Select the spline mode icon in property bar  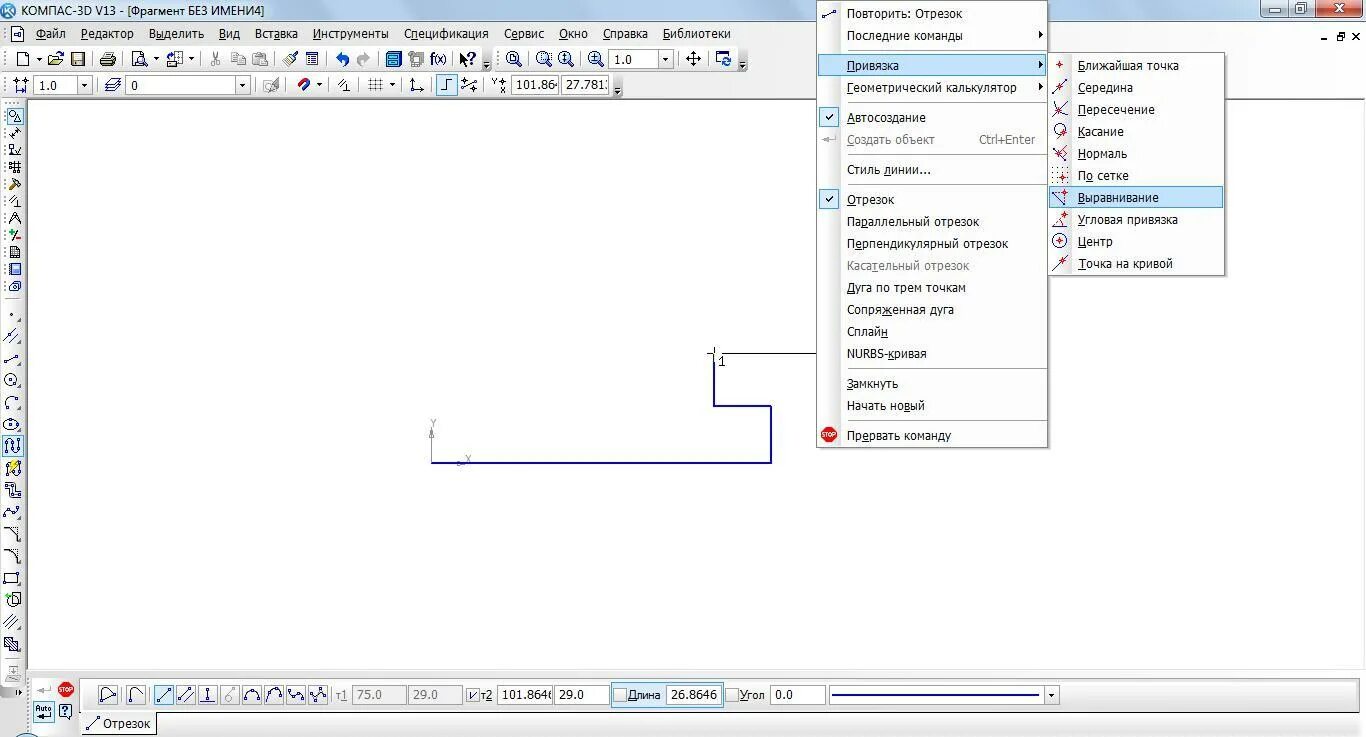pyautogui.click(x=296, y=694)
